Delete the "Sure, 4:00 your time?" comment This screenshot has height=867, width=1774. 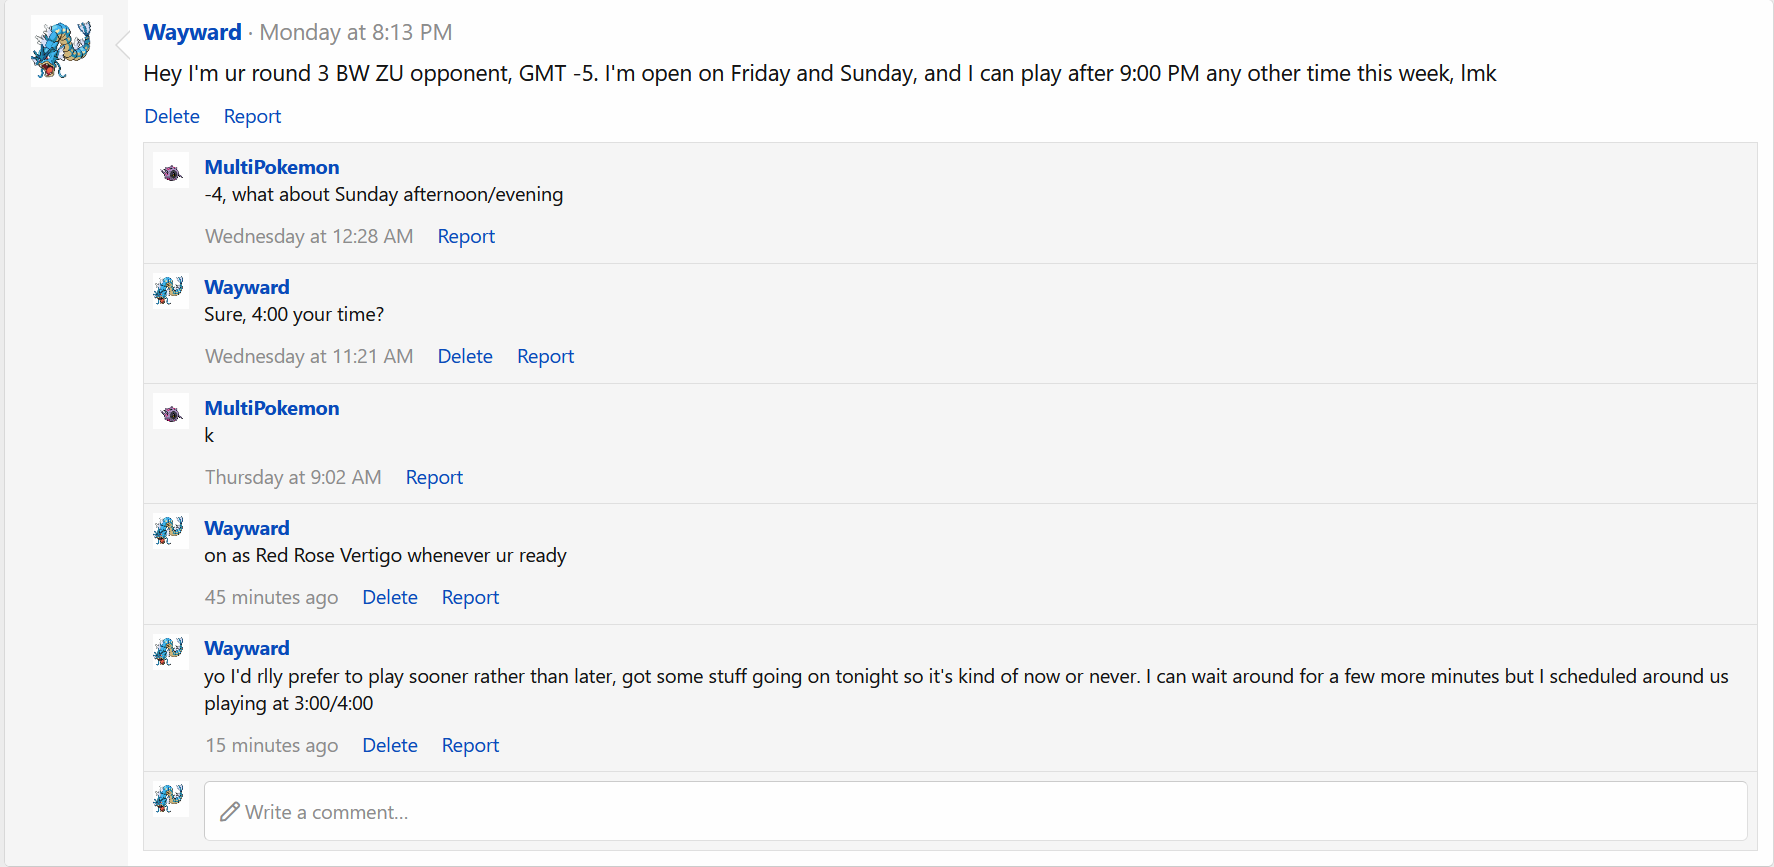(x=465, y=356)
